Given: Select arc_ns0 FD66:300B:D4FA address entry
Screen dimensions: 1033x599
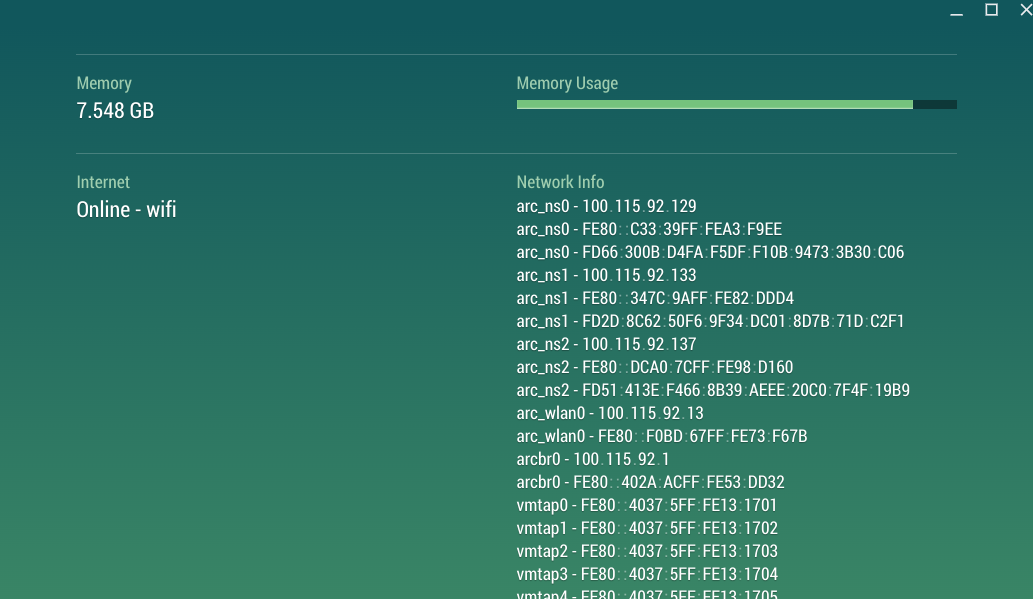Looking at the screenshot, I should 710,252.
